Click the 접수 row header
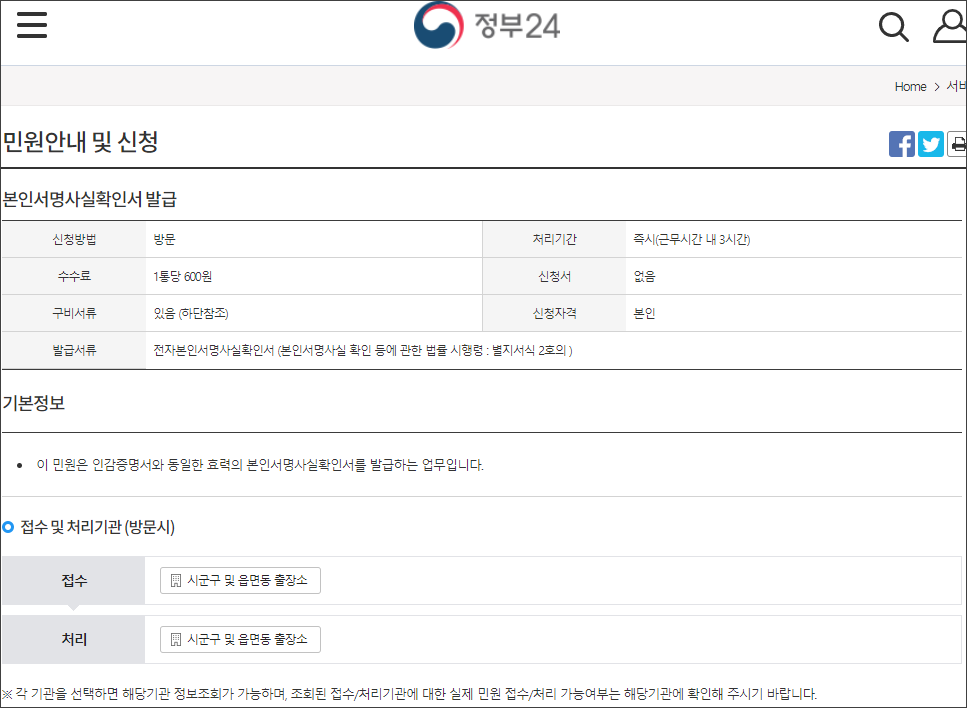Screen dimensions: 967x708 pos(74,580)
